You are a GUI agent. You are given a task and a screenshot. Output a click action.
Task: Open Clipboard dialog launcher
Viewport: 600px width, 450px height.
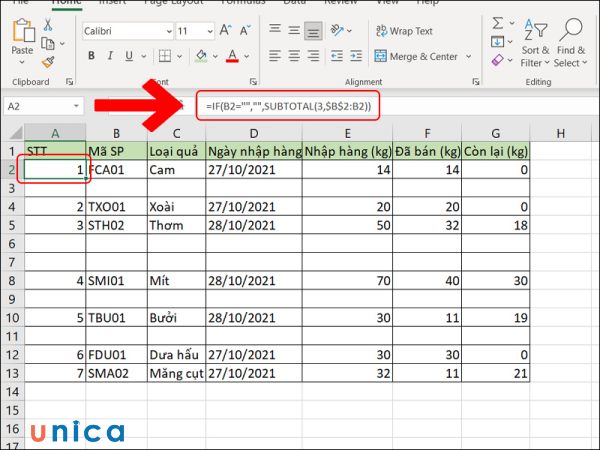(x=69, y=82)
